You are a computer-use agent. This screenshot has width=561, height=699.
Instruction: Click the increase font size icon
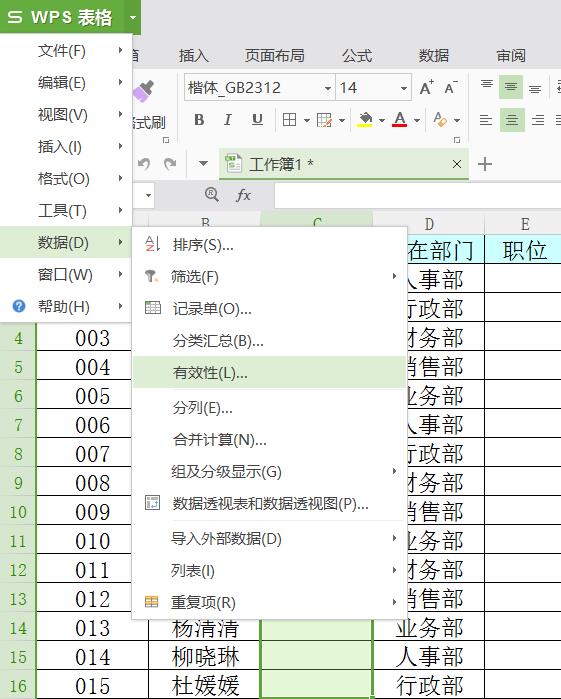tap(426, 88)
